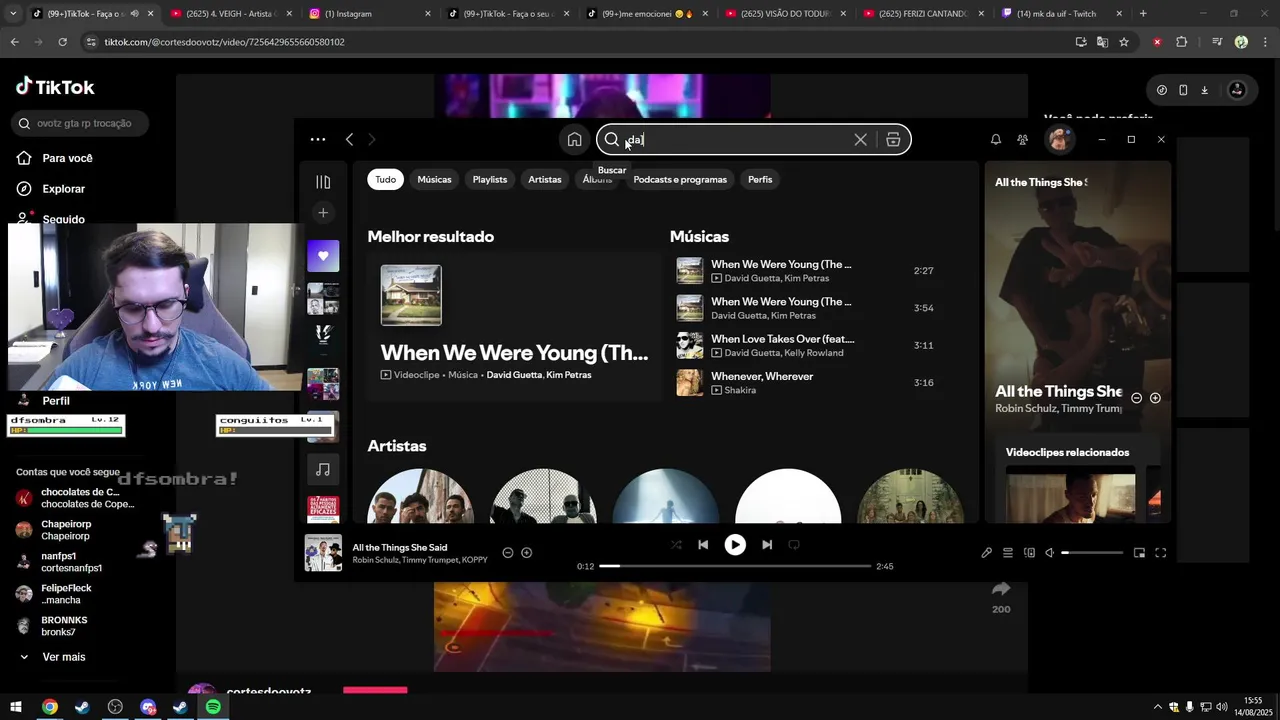Viewport: 1280px width, 720px height.
Task: Toggle lyrics microphone icon
Action: (x=986, y=553)
